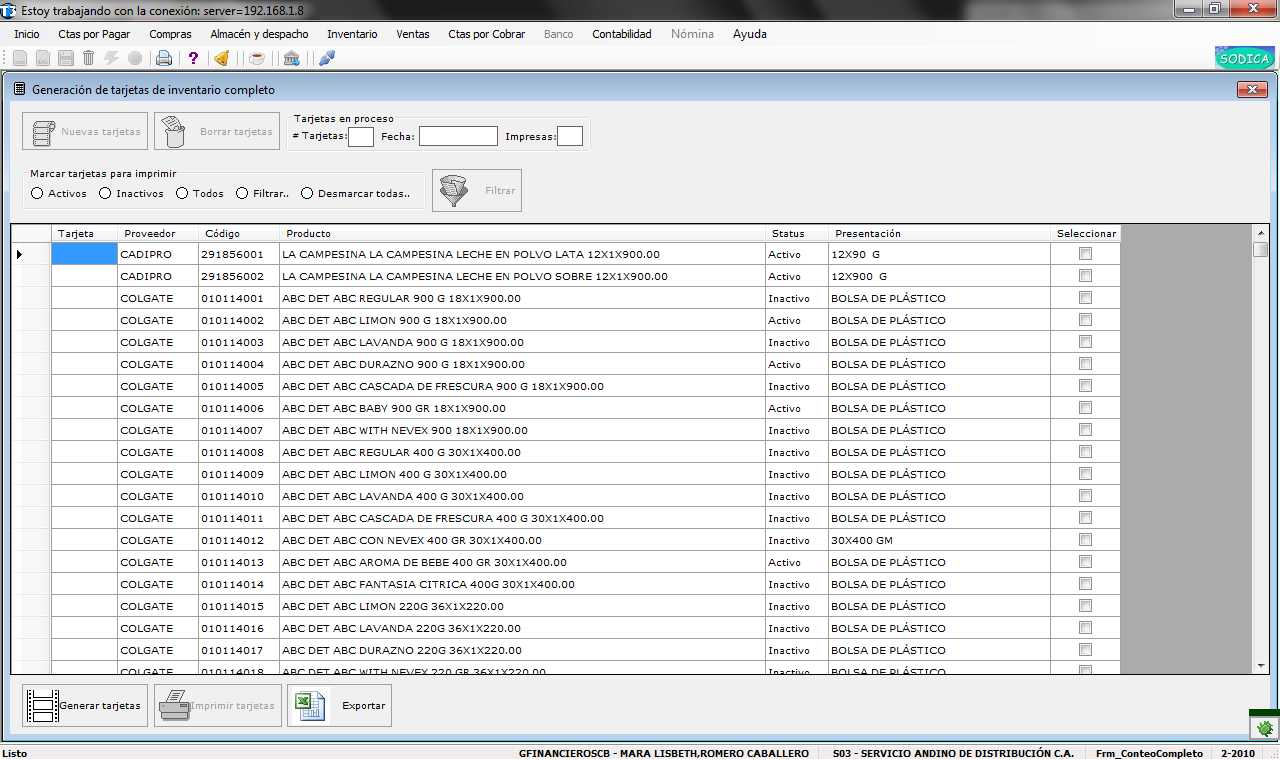
Task: Click the SODICA logo badge
Action: point(1245,58)
